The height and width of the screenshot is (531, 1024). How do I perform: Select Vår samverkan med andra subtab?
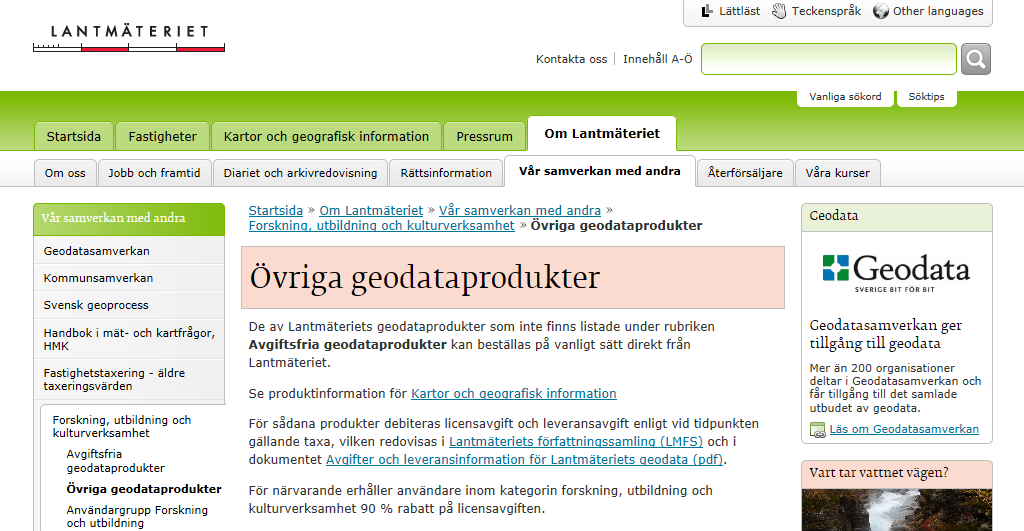pos(600,171)
